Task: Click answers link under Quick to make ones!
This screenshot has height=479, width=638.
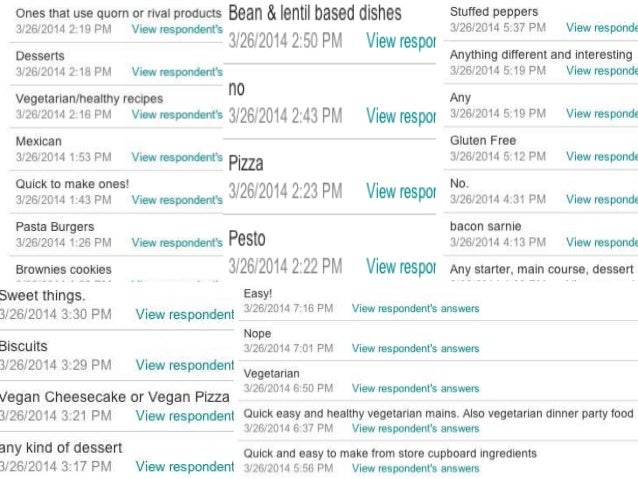Action: 176,200
